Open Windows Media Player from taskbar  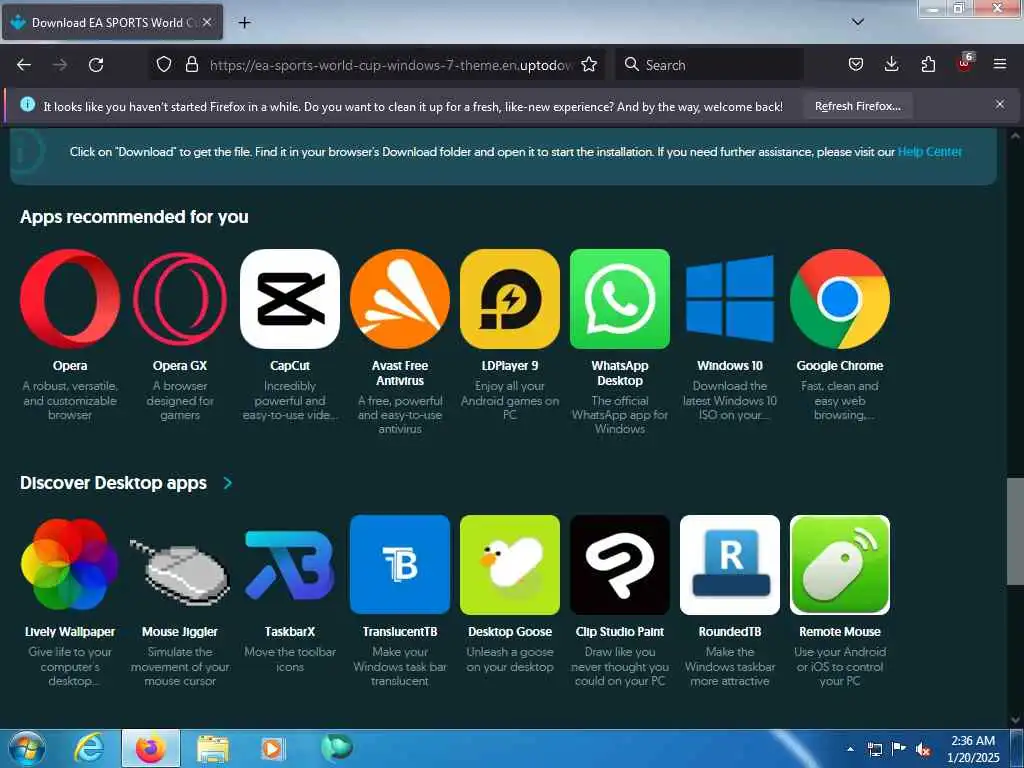[272, 749]
